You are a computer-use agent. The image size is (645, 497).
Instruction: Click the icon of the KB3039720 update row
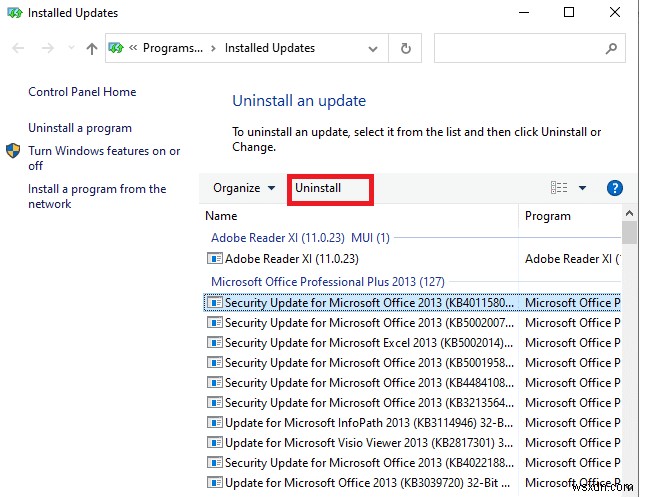[215, 482]
